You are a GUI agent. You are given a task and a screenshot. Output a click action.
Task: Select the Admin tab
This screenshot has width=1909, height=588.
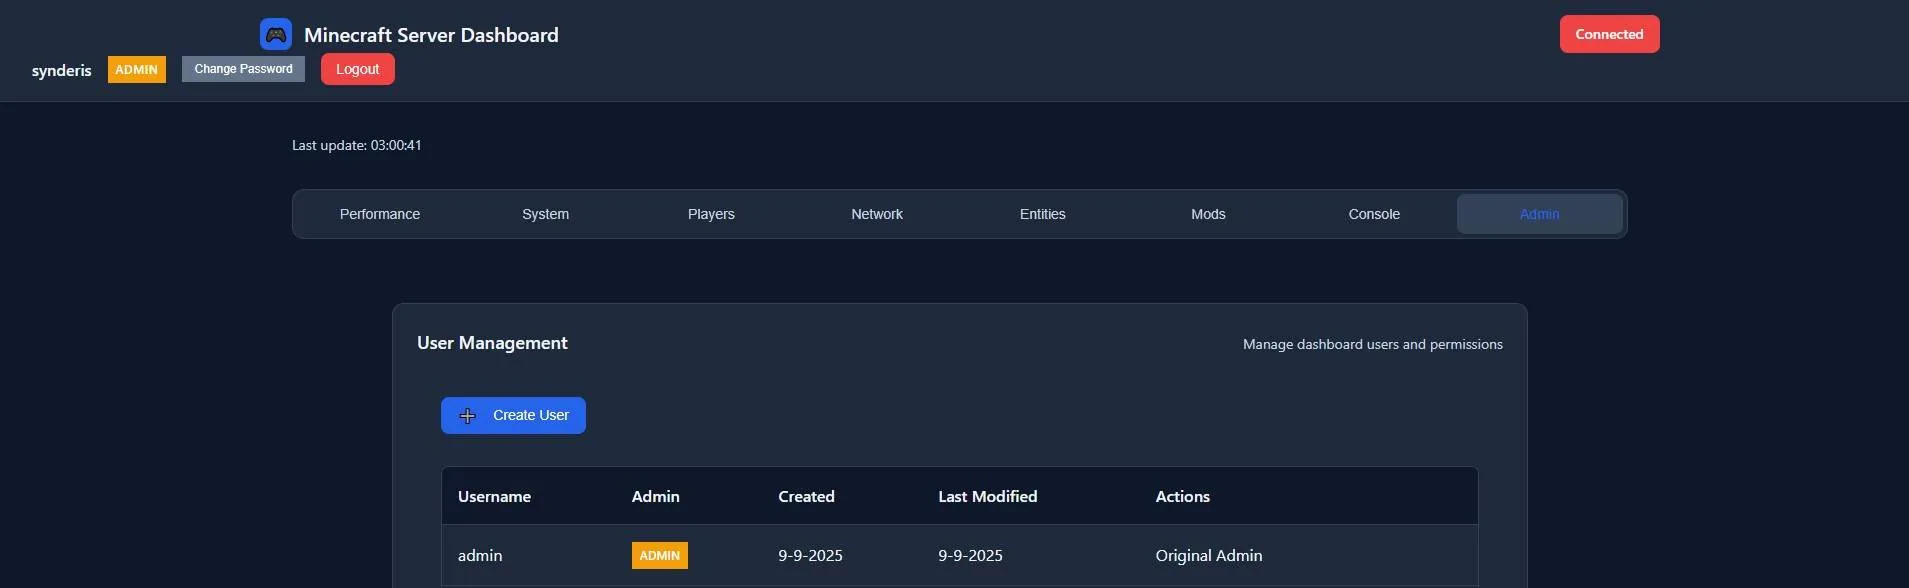click(1539, 214)
